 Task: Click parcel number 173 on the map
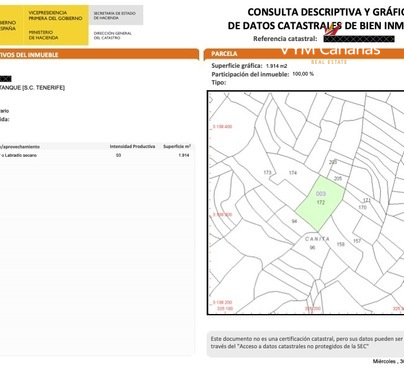(267, 173)
